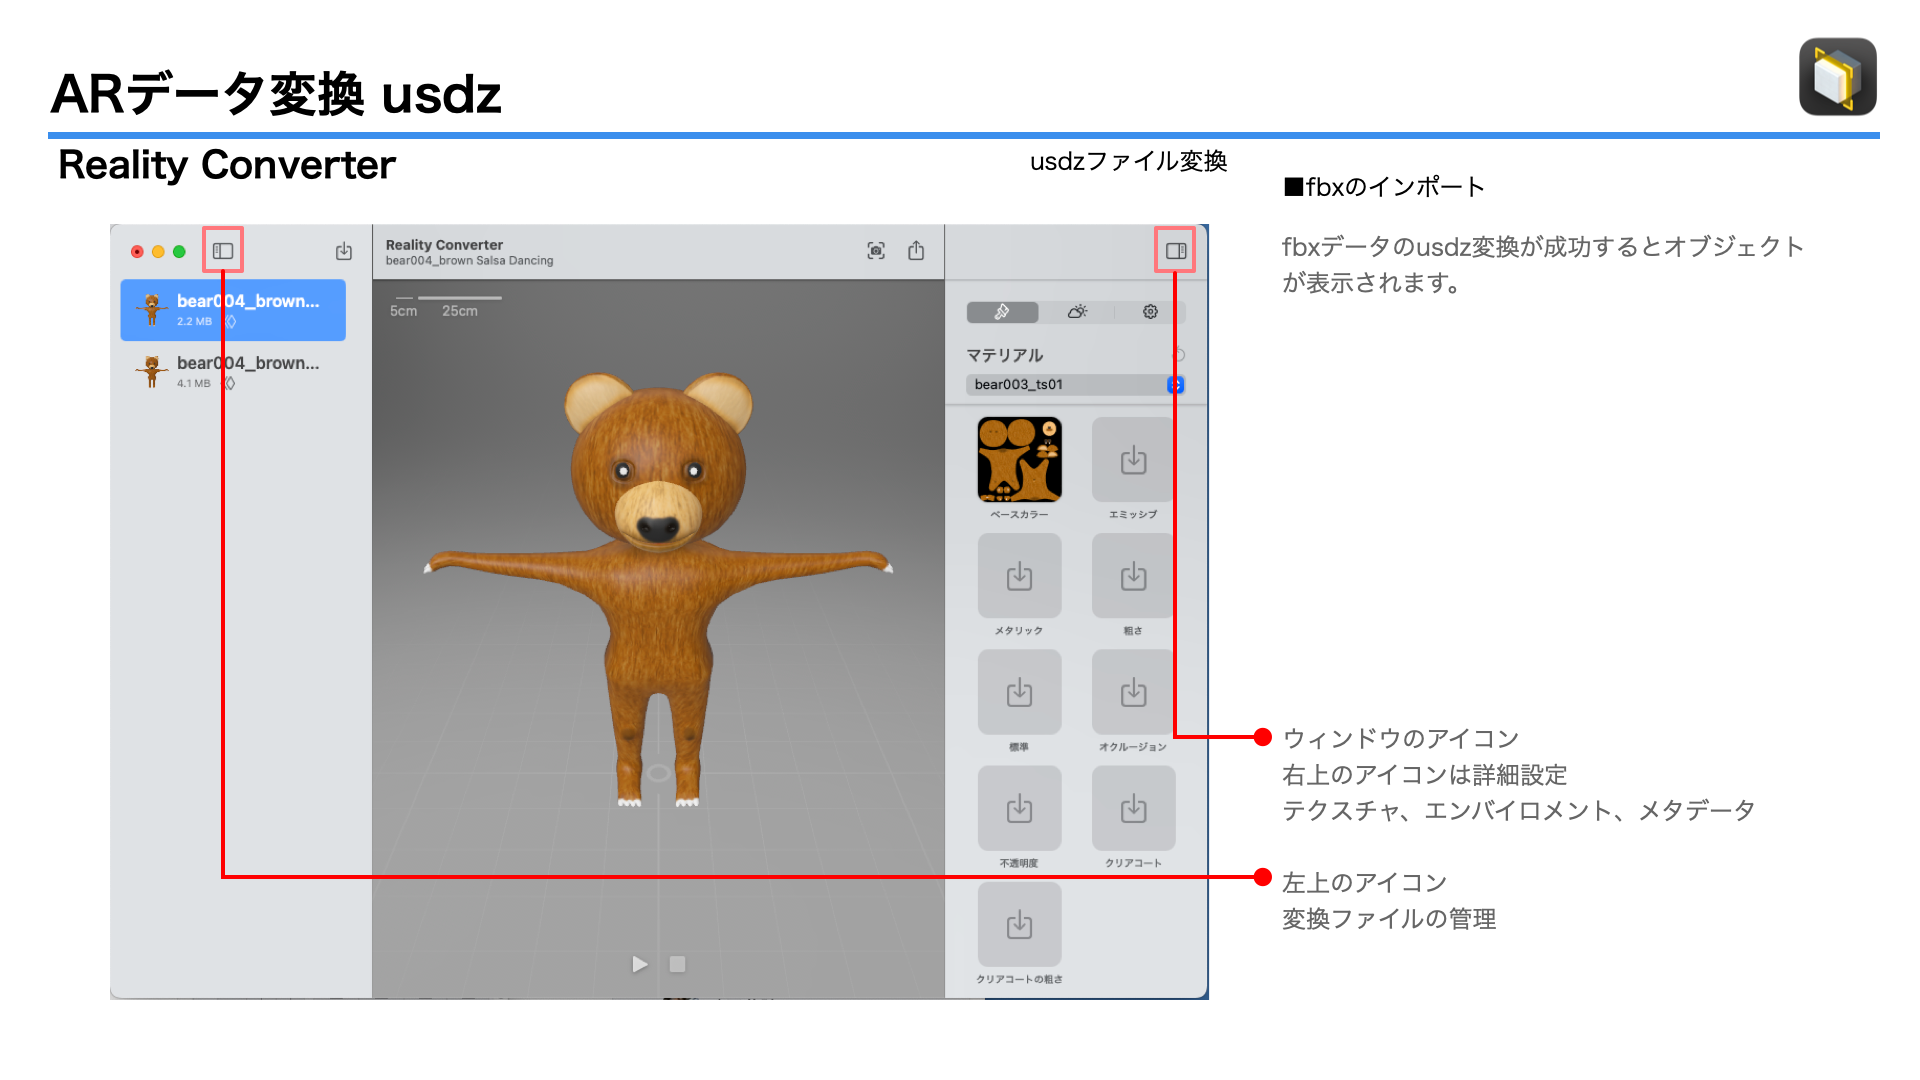Close the Reality Converter window
The height and width of the screenshot is (1080, 1920).
coord(137,252)
